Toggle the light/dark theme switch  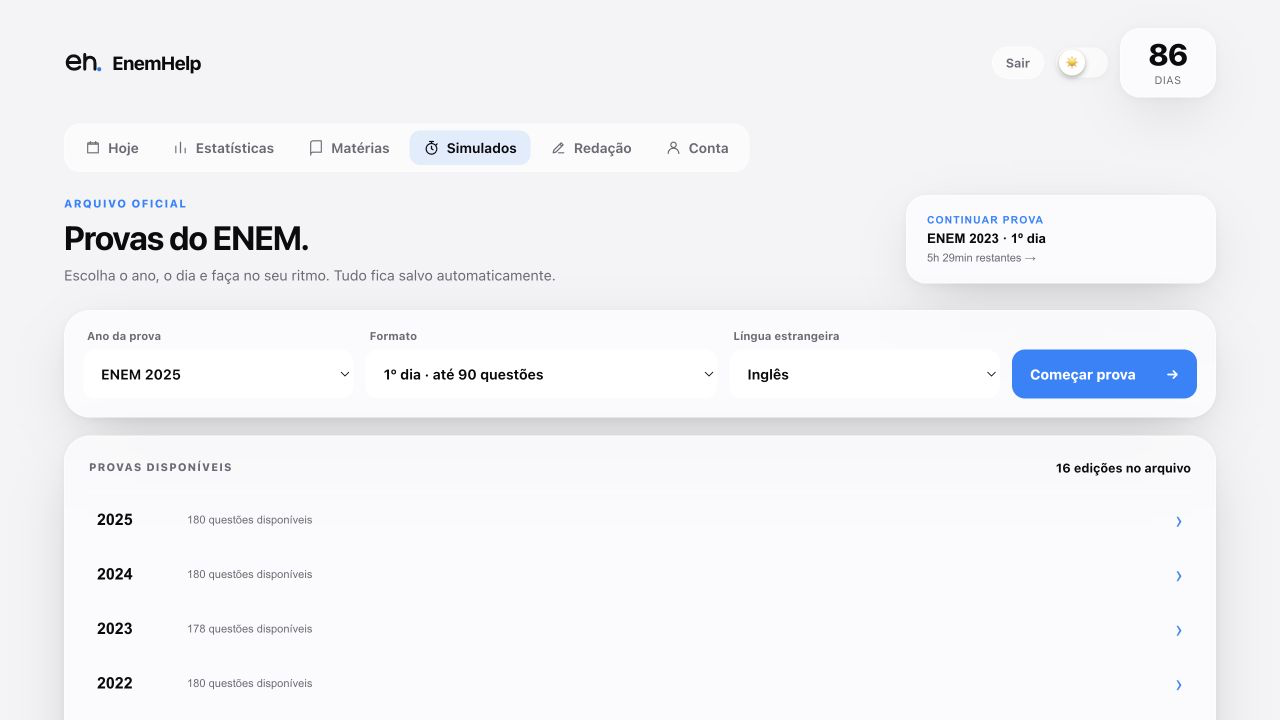[x=1083, y=63]
